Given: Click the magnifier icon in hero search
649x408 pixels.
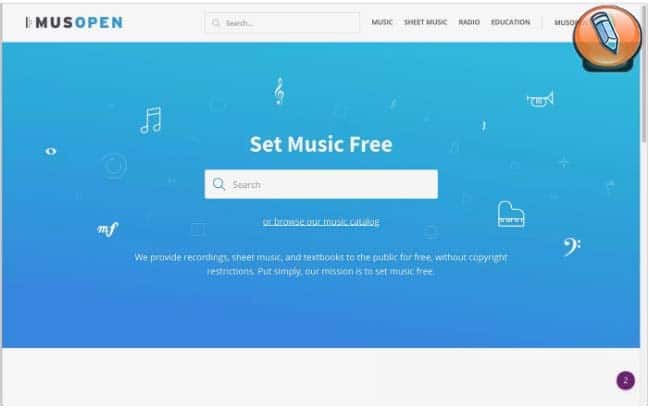Looking at the screenshot, I should coord(219,184).
